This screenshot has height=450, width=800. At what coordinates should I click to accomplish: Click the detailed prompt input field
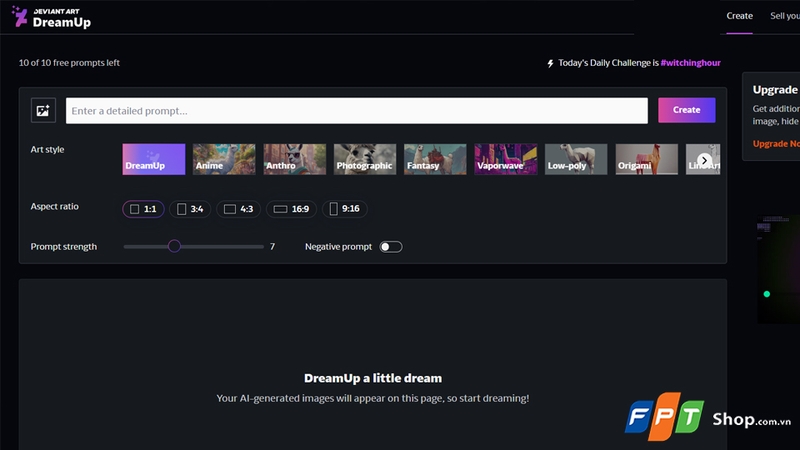tap(357, 111)
